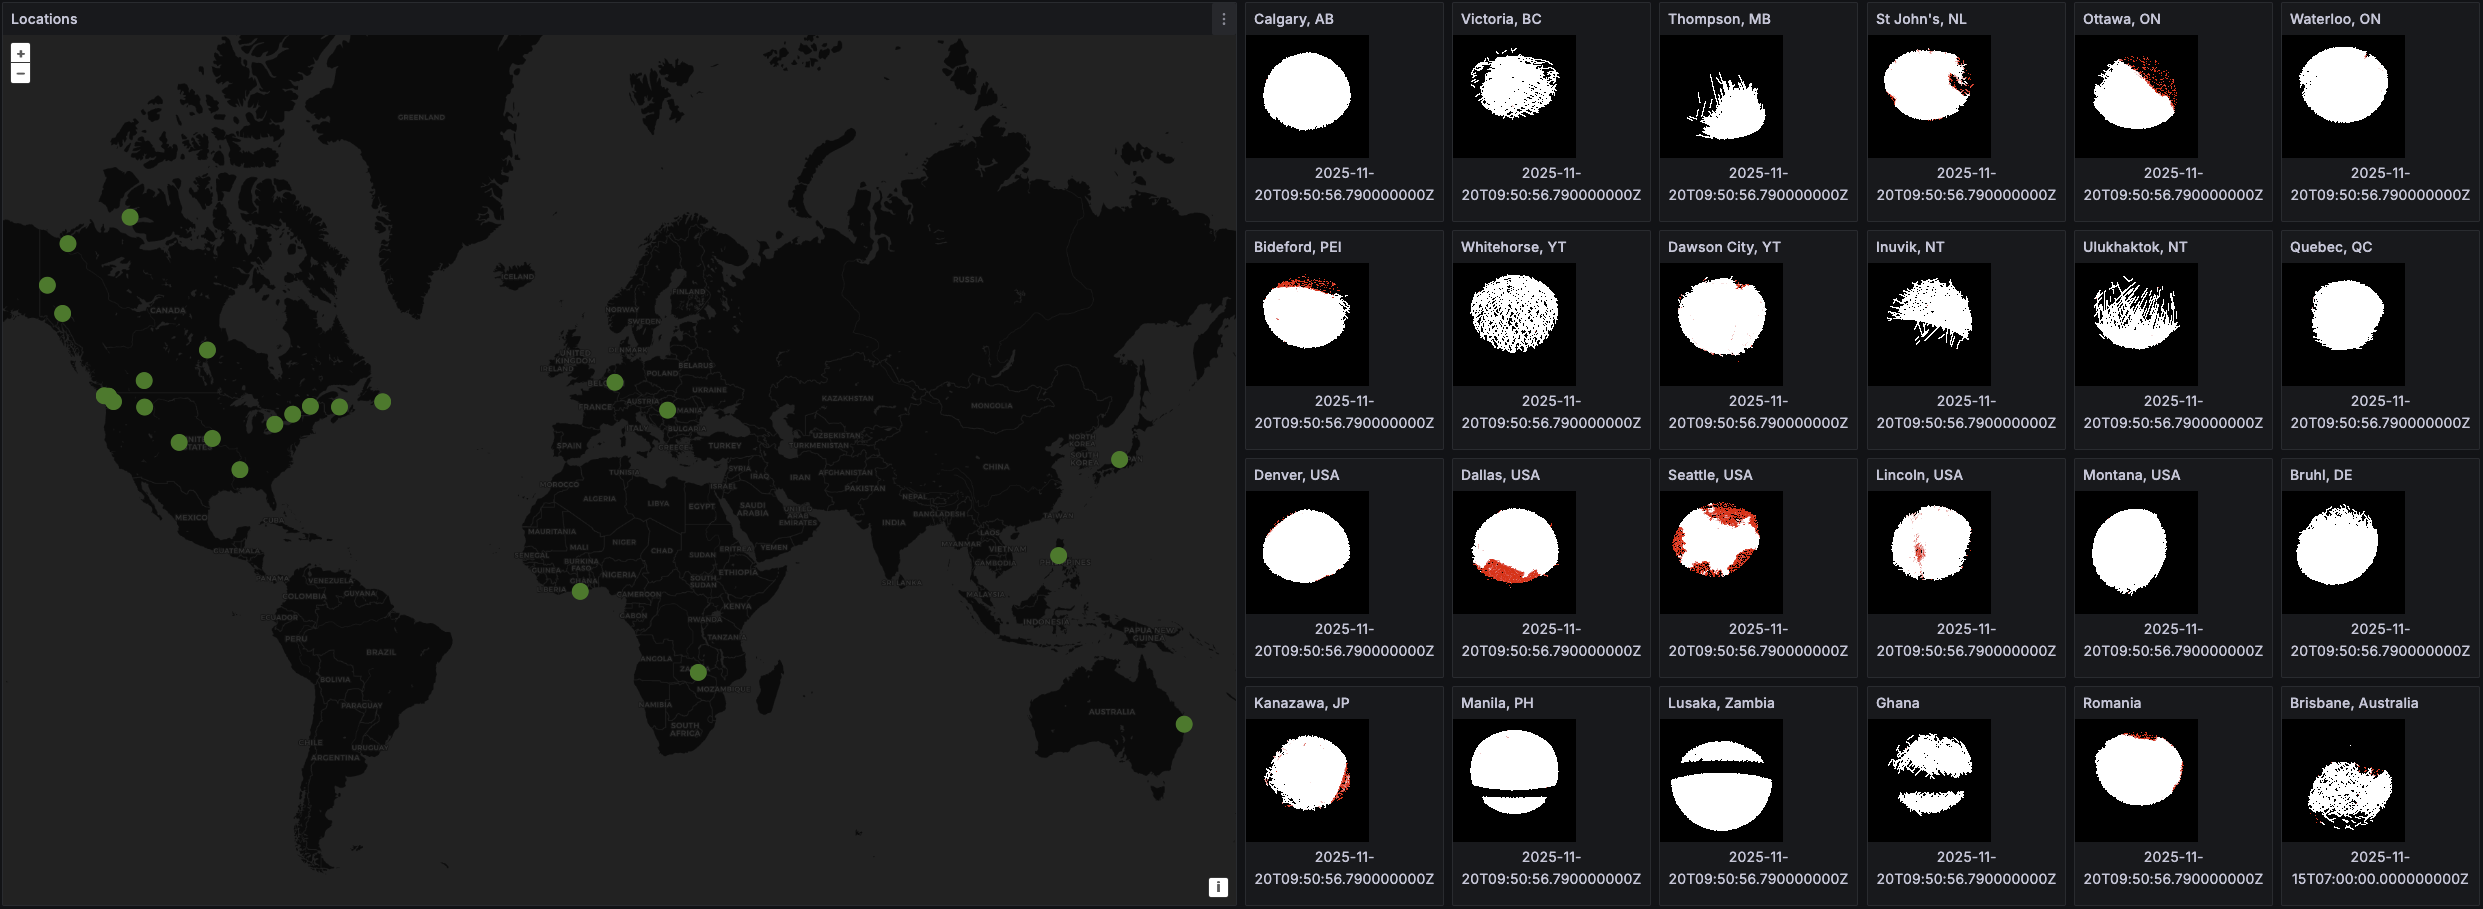
Task: Open the Locations panel kebab menu
Action: coord(1223,19)
